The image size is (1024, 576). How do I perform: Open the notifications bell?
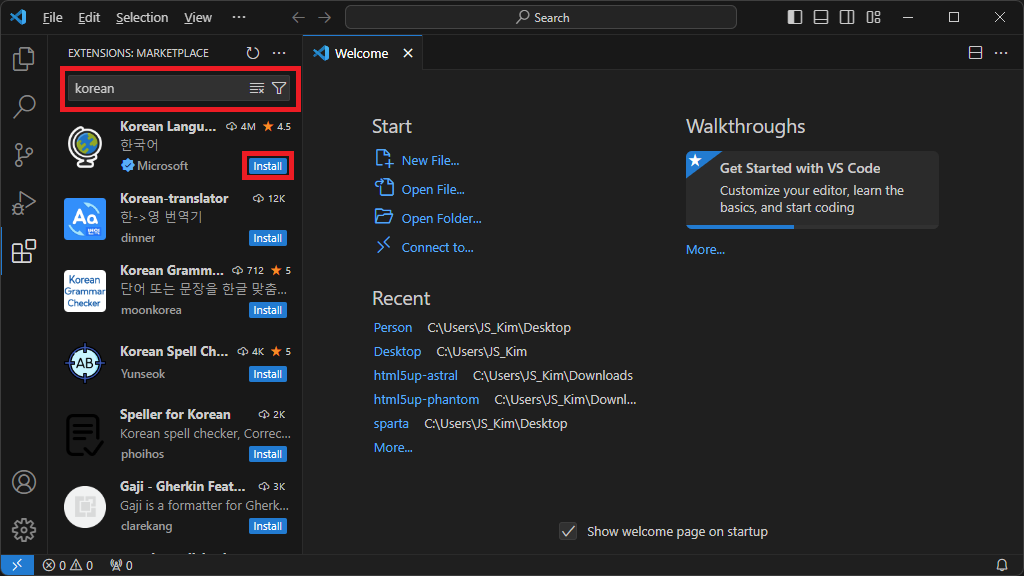1001,565
